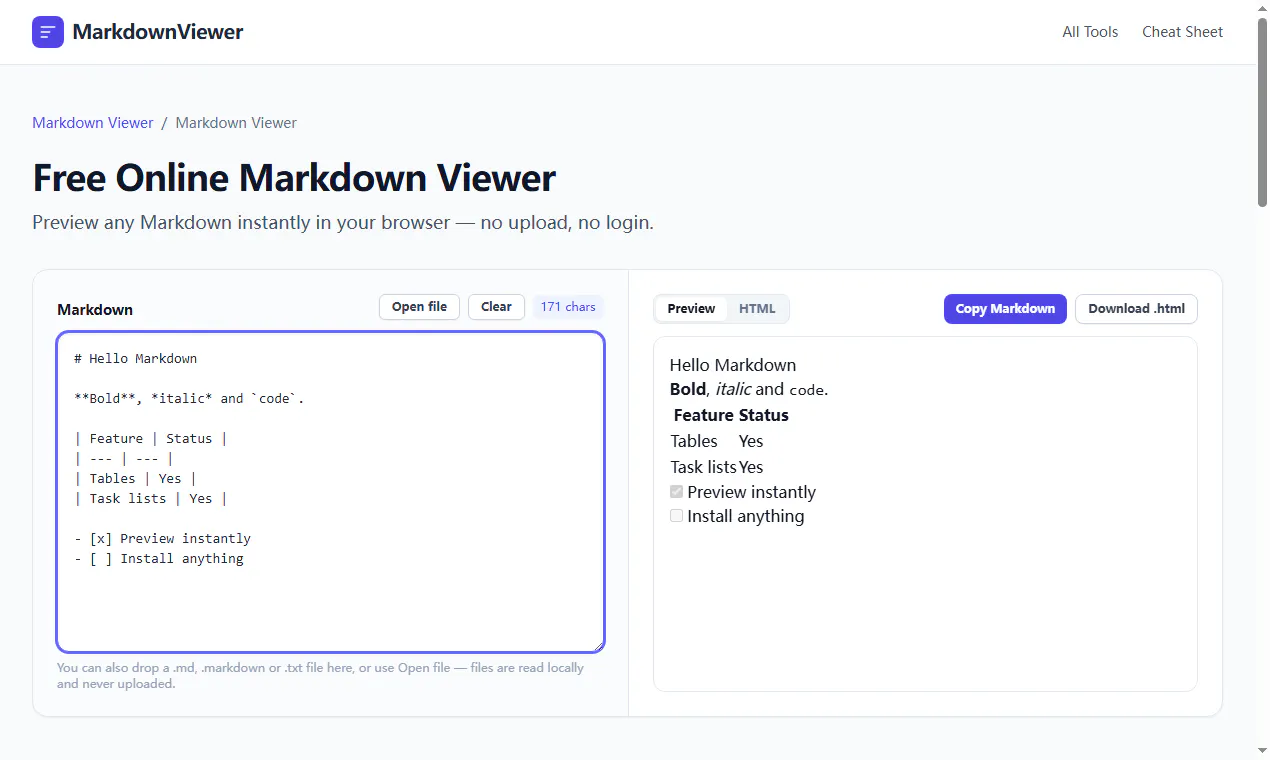Click the 171 chars counter badge

point(568,307)
